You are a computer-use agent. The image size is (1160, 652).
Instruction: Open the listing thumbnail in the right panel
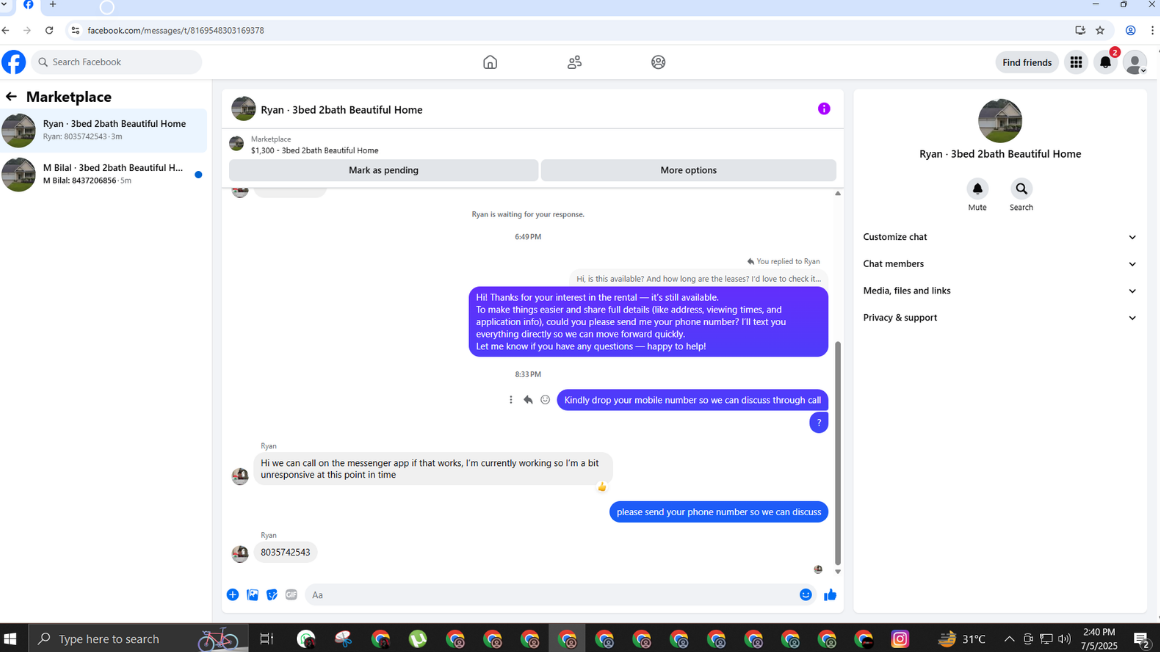(x=999, y=120)
